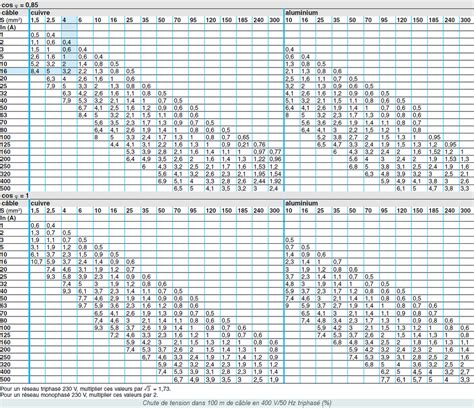Click the highlighted 16 A row header

click(x=14, y=71)
